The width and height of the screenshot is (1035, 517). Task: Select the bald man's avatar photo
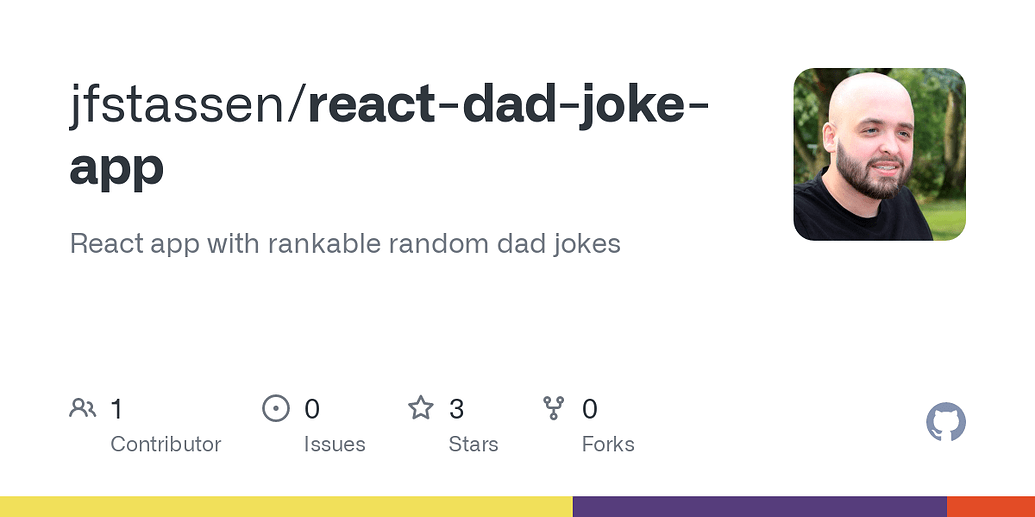click(879, 155)
